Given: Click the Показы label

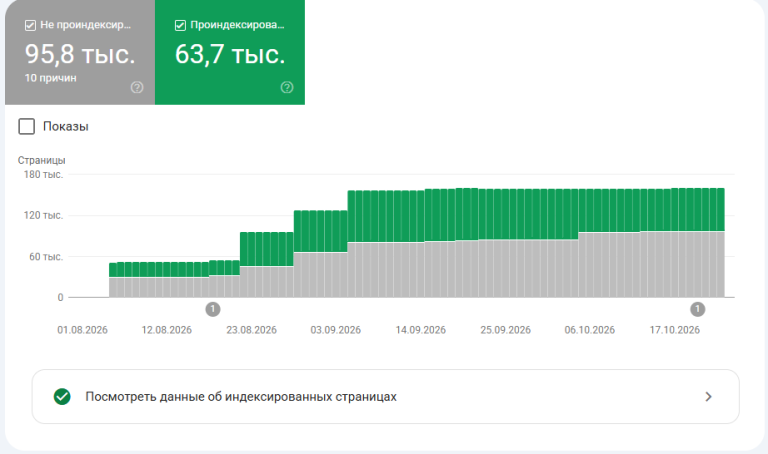Looking at the screenshot, I should tap(66, 126).
